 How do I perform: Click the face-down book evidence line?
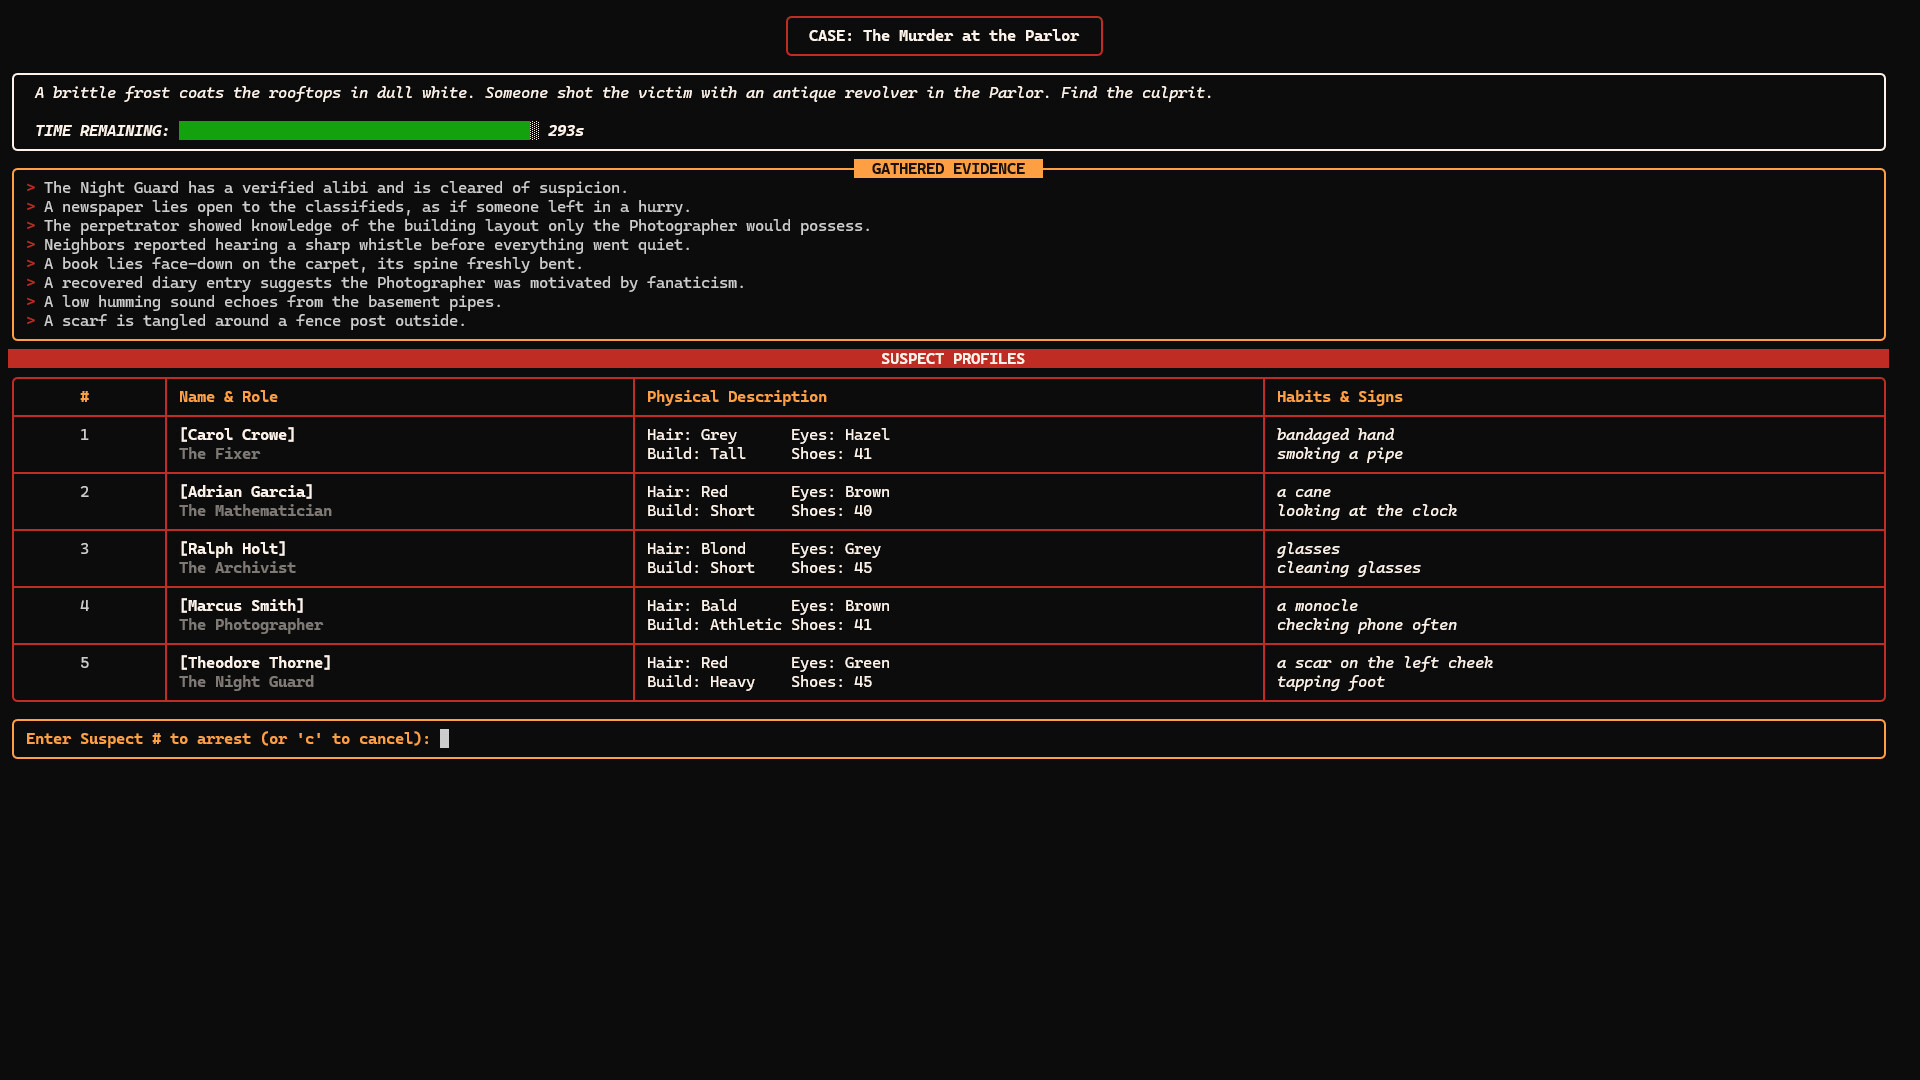[x=312, y=263]
